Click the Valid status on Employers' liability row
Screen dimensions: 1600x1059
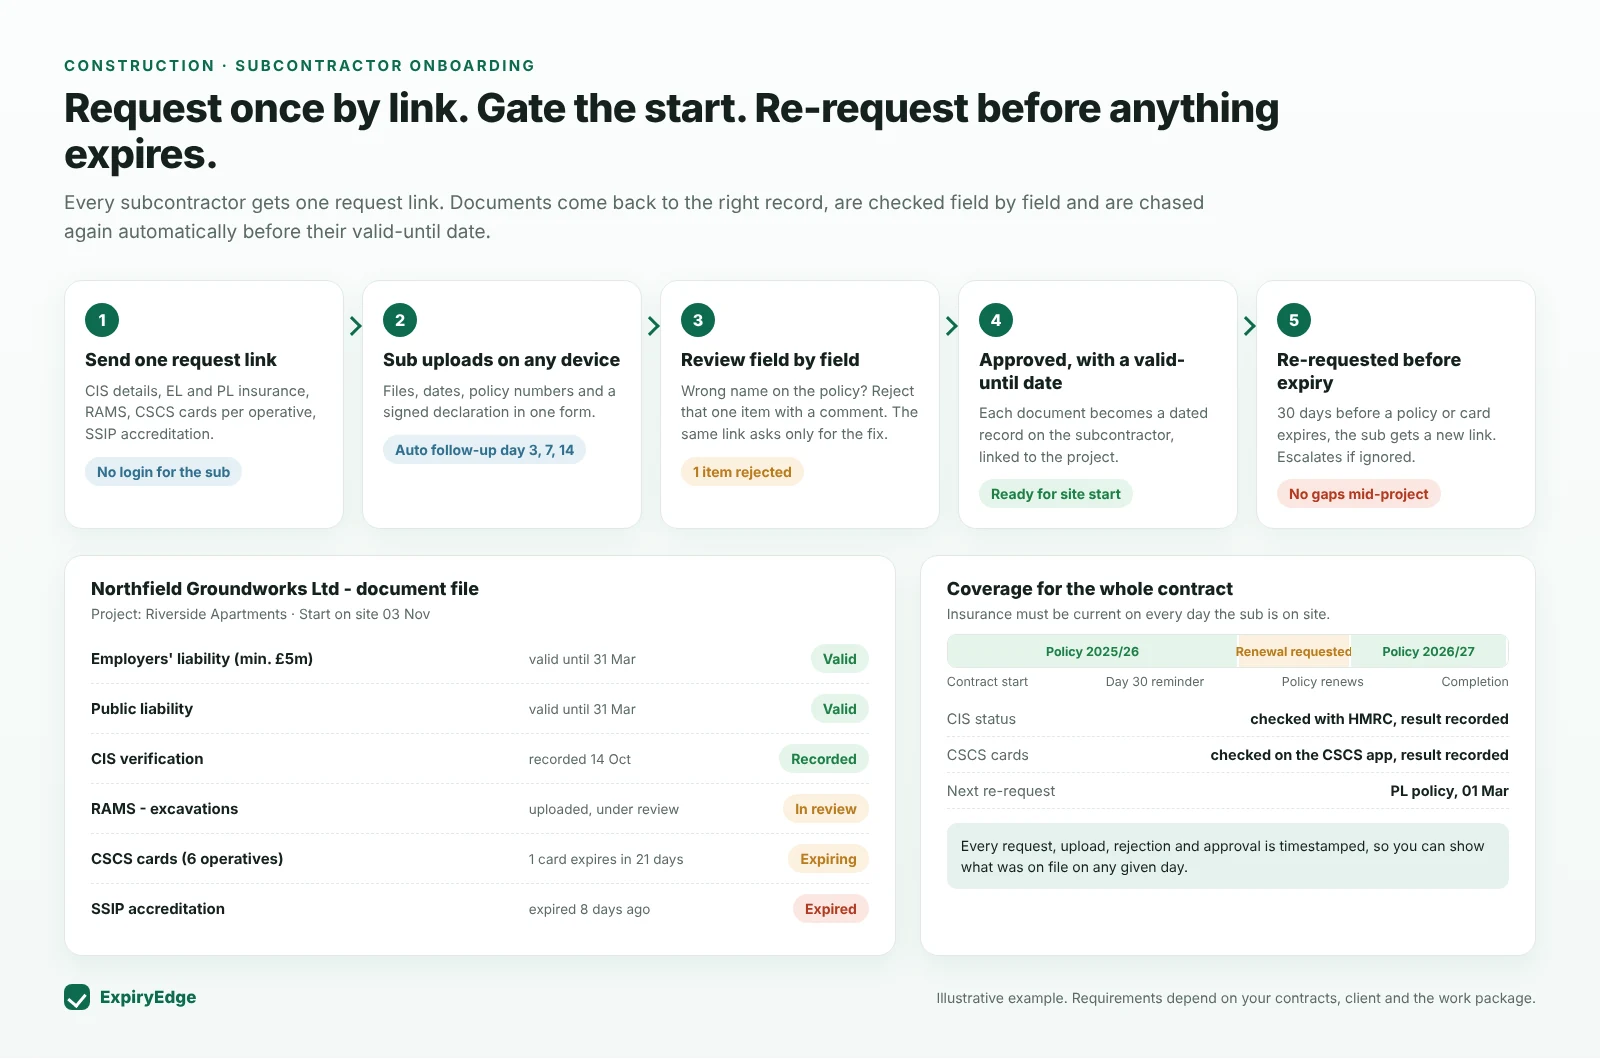[839, 659]
